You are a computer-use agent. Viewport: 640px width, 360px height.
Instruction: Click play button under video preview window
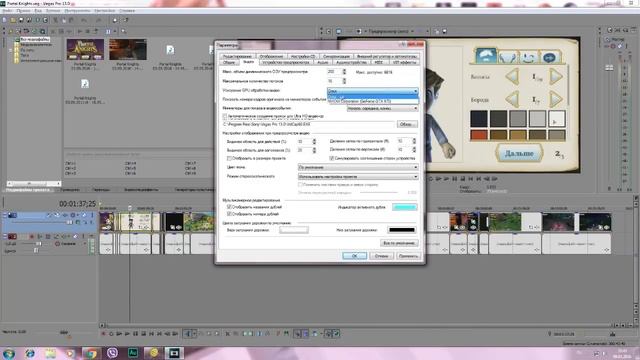point(447,179)
